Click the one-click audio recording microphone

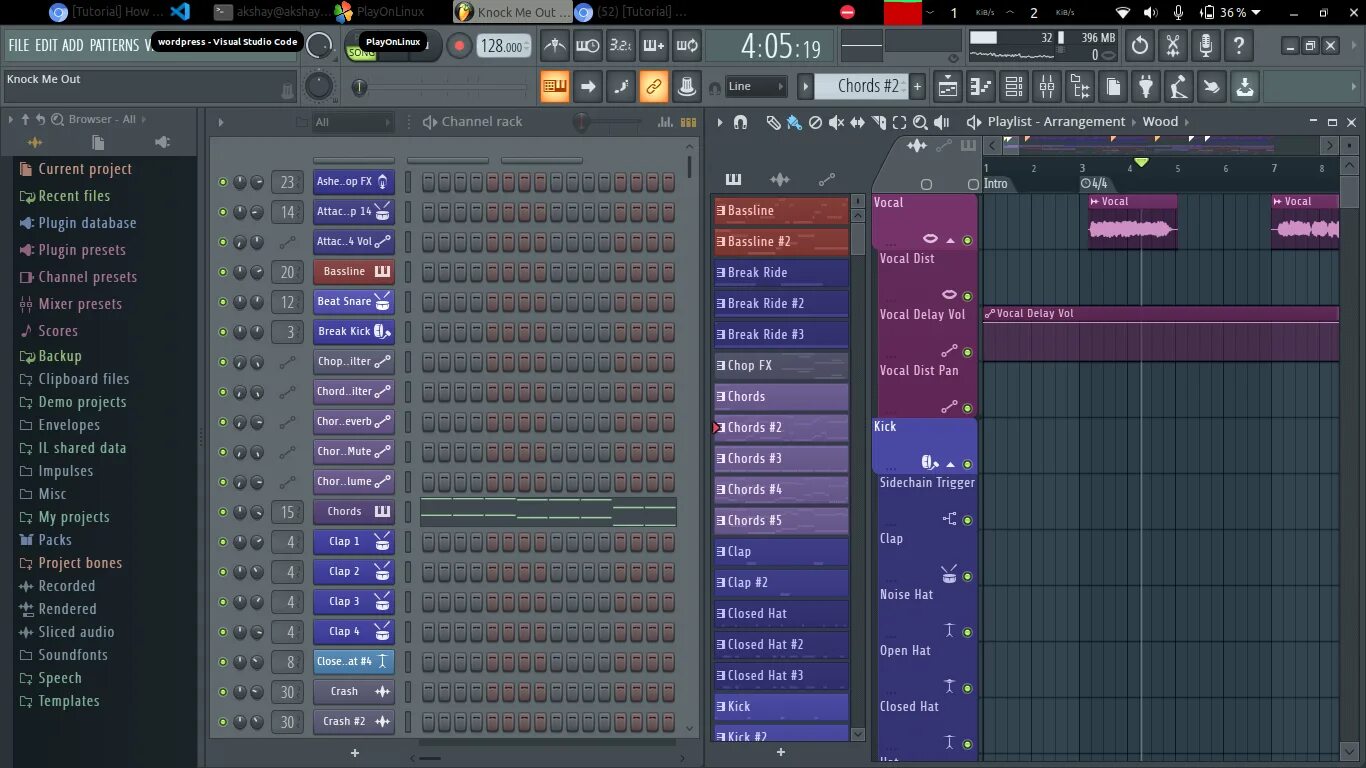point(1206,46)
